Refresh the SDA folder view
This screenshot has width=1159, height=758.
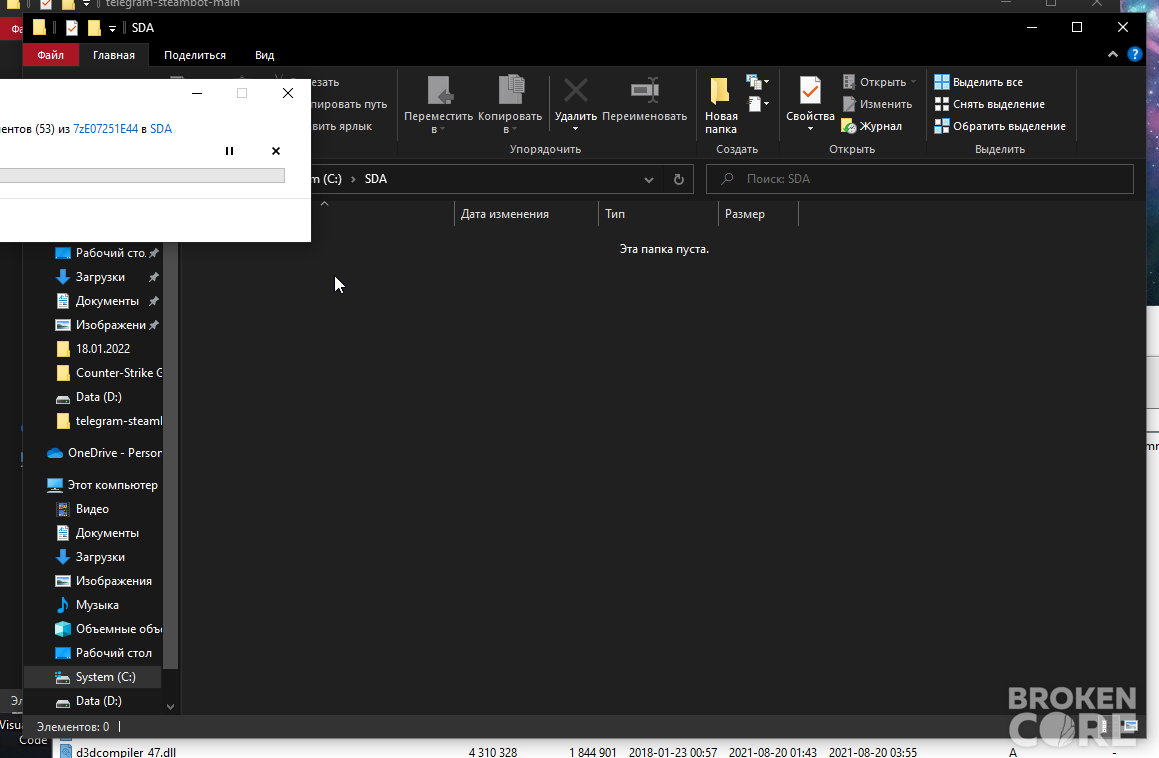coord(679,179)
